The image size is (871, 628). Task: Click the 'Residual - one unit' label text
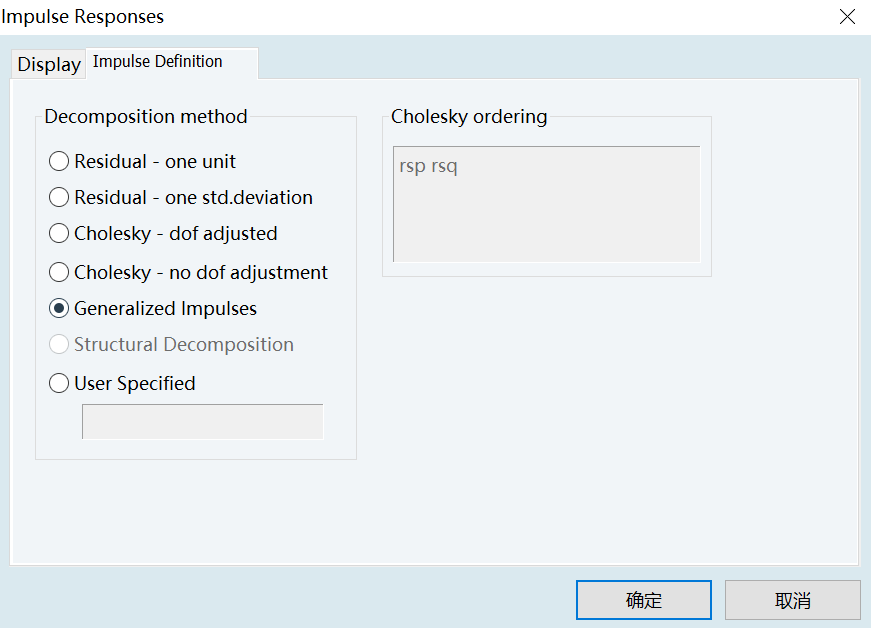pyautogui.click(x=155, y=161)
